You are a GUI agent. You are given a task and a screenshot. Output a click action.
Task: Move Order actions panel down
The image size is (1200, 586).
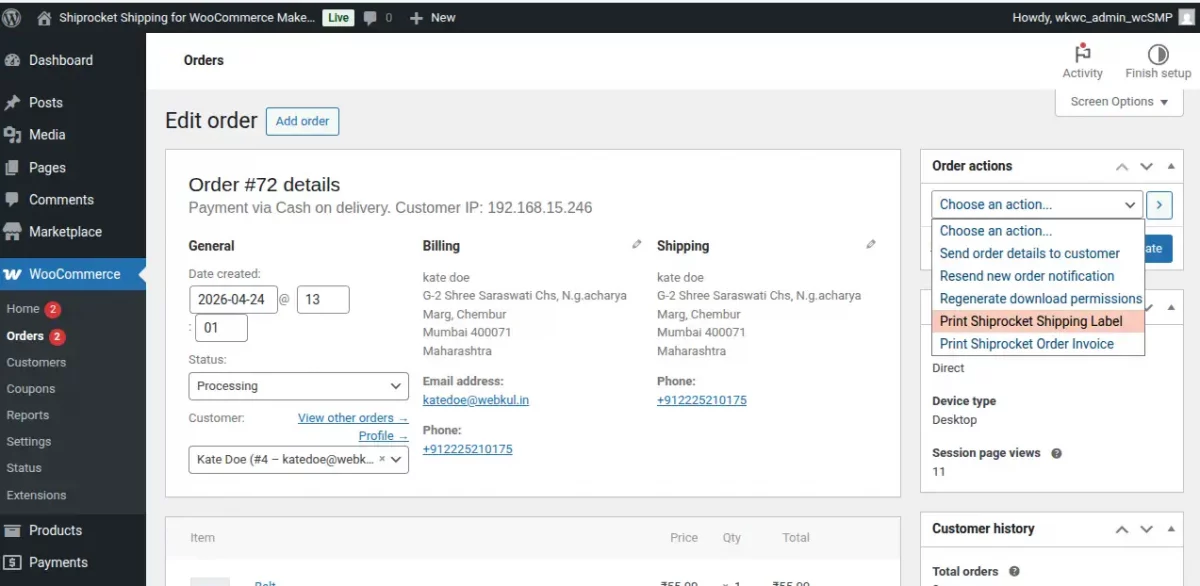coord(1146,166)
